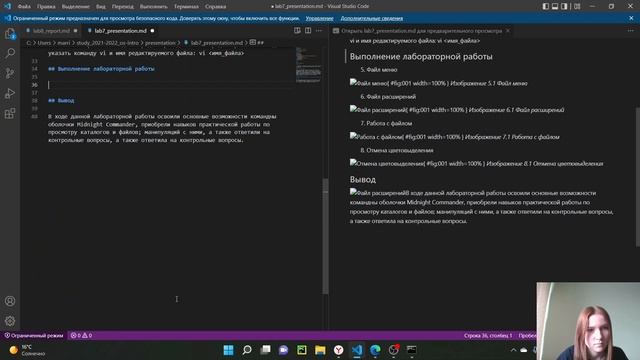This screenshot has width=640, height=360.
Task: Click the '6. Файл расширений' preview item
Action: 388,97
